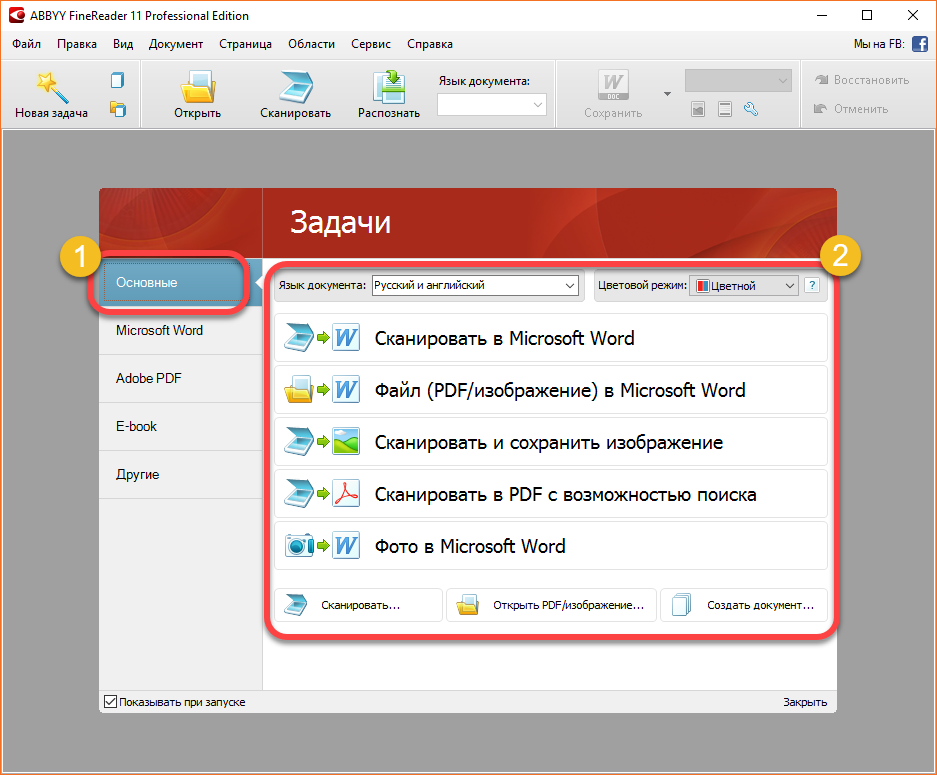Click the Facebook icon next to Мы на FB
Viewport: 937px width, 775px height.
coord(920,44)
